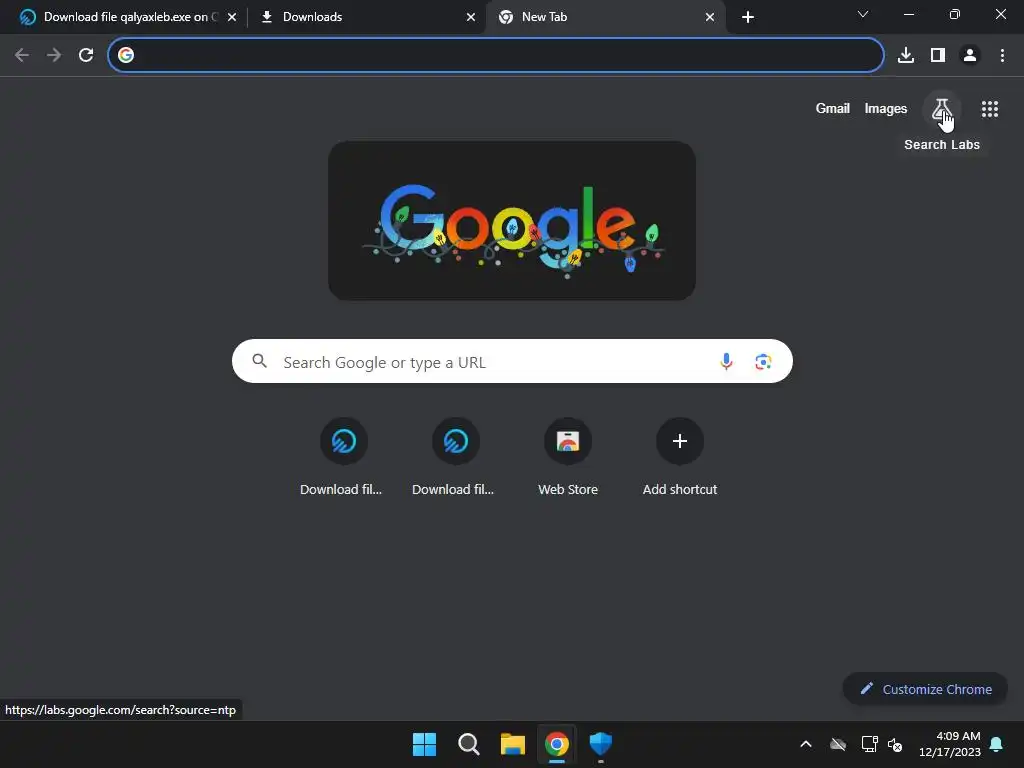This screenshot has width=1024, height=768.
Task: Open Gmail link
Action: pos(833,108)
